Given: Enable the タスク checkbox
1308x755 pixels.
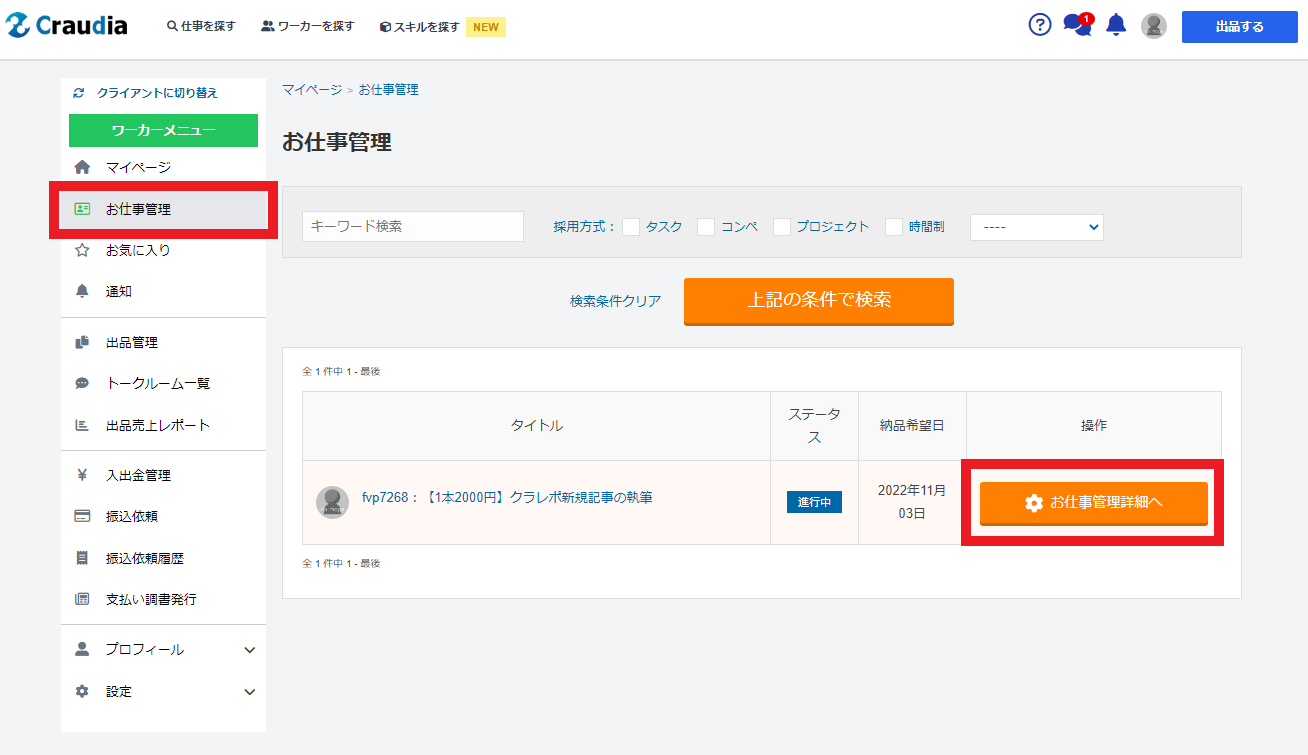Looking at the screenshot, I should 631,227.
